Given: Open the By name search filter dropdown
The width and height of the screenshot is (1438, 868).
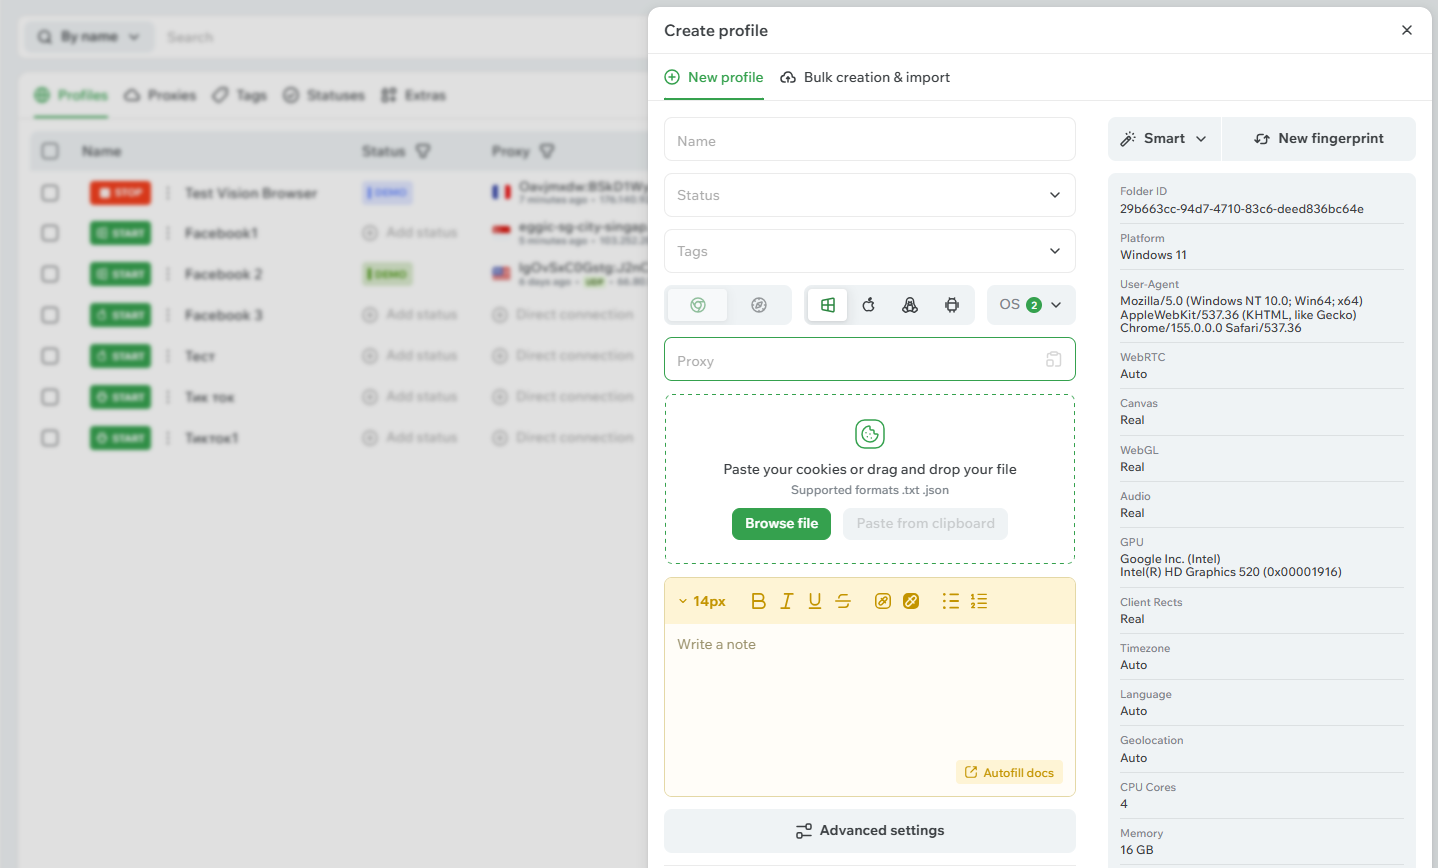Looking at the screenshot, I should coord(88,37).
